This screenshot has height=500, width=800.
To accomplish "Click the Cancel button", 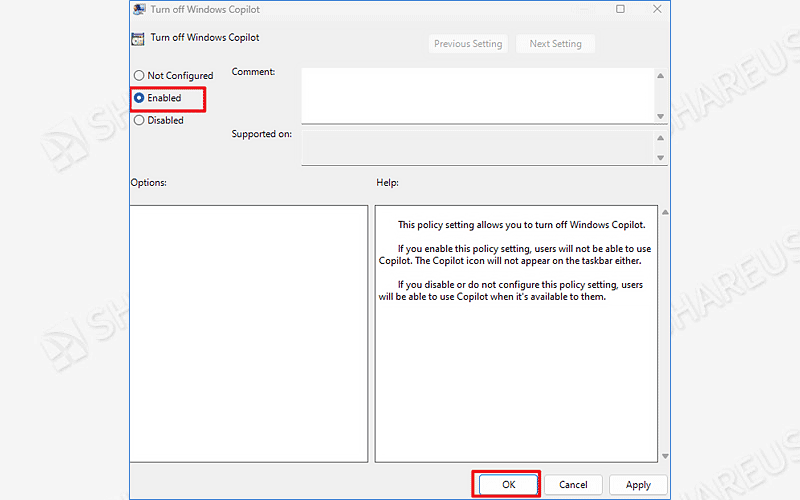I will [573, 485].
